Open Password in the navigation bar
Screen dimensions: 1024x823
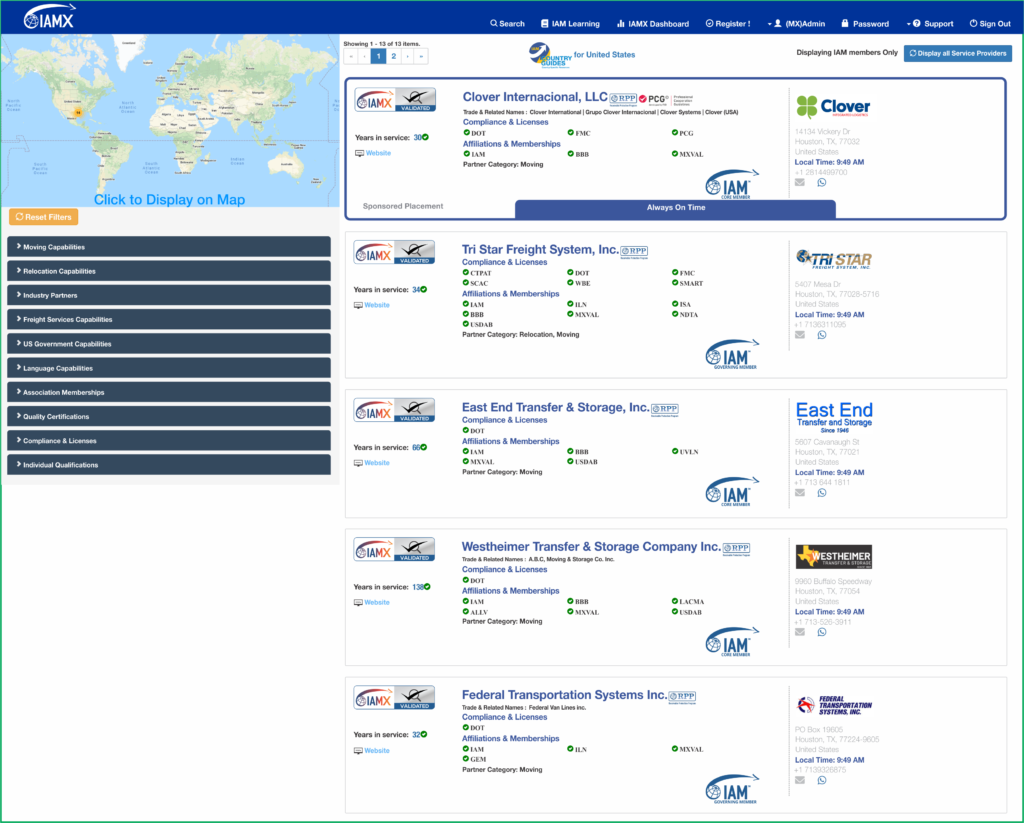(x=865, y=24)
